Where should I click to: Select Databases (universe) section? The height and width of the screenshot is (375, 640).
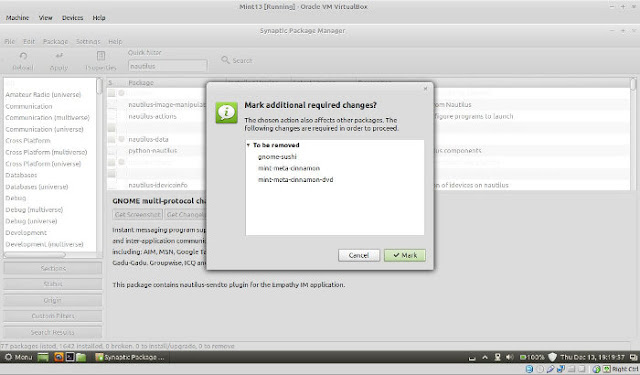click(x=37, y=187)
